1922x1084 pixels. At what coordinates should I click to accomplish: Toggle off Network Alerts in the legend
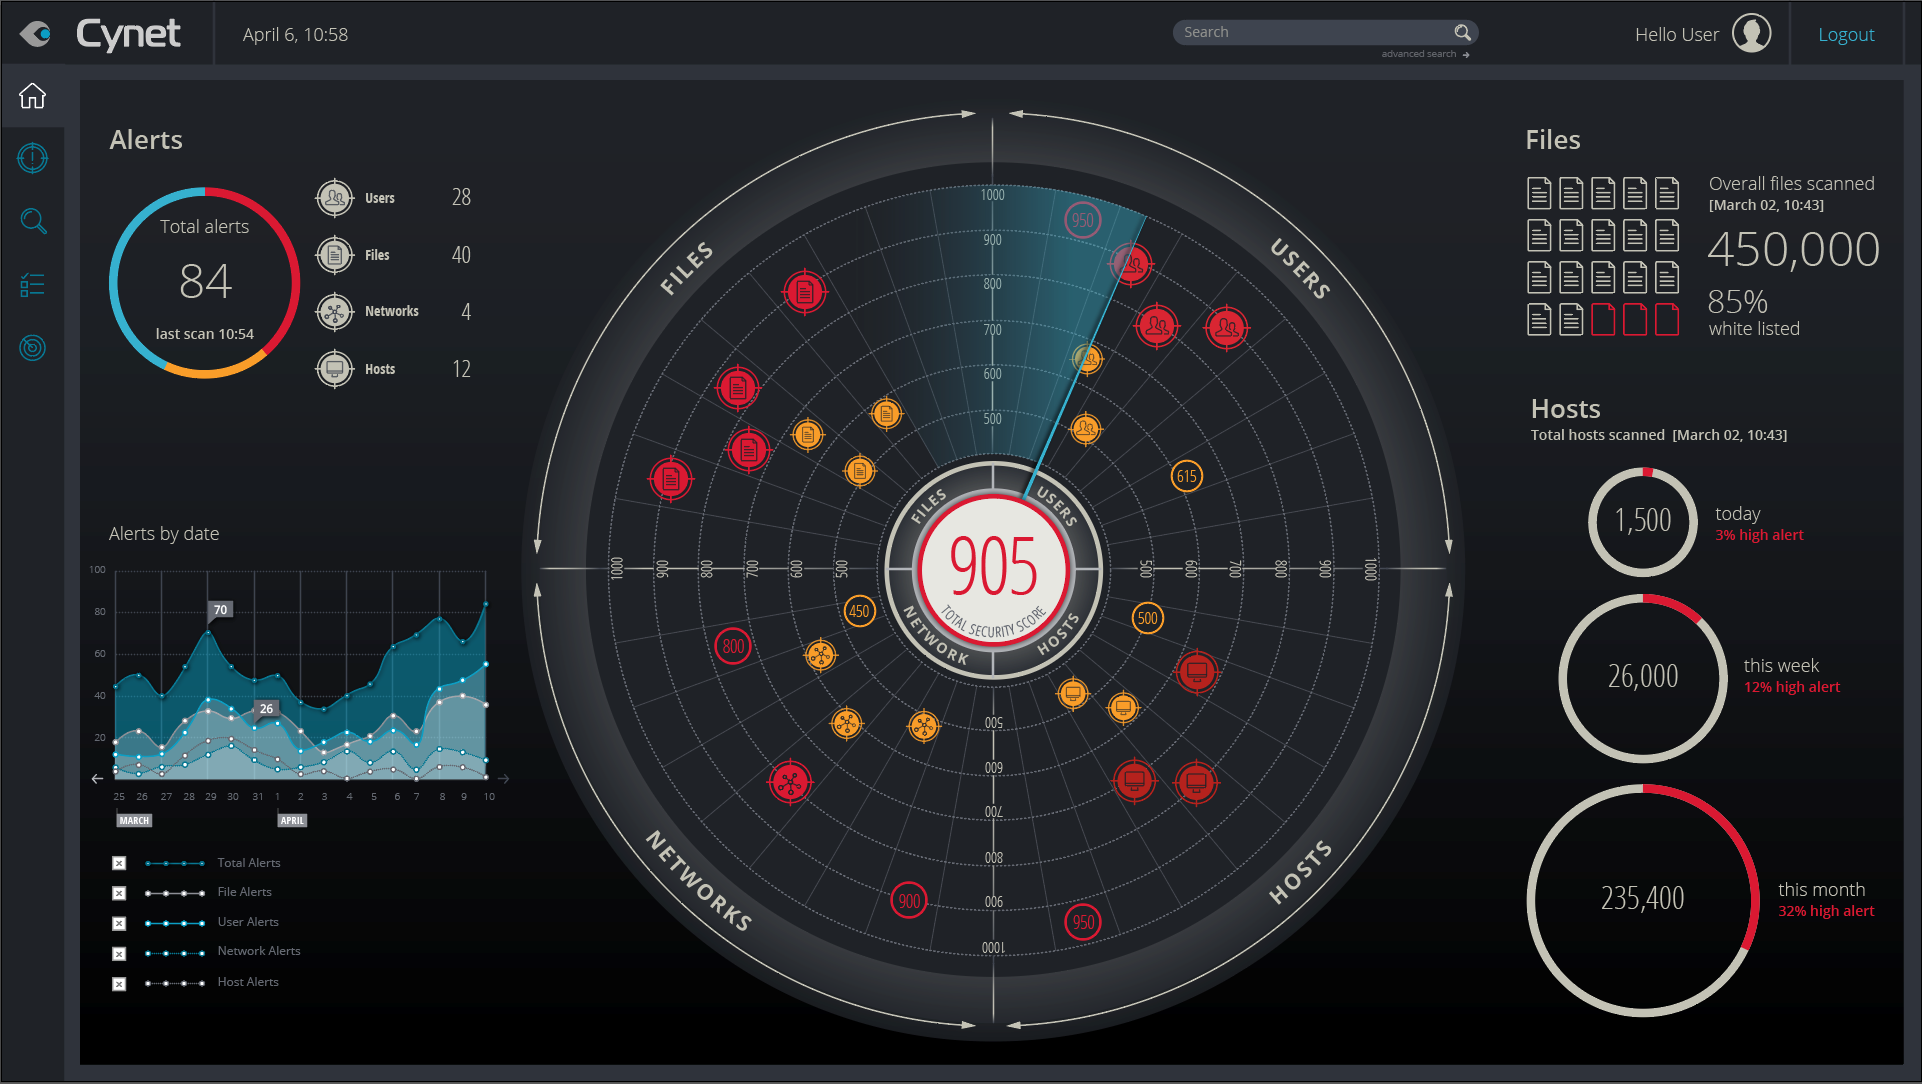pos(119,951)
